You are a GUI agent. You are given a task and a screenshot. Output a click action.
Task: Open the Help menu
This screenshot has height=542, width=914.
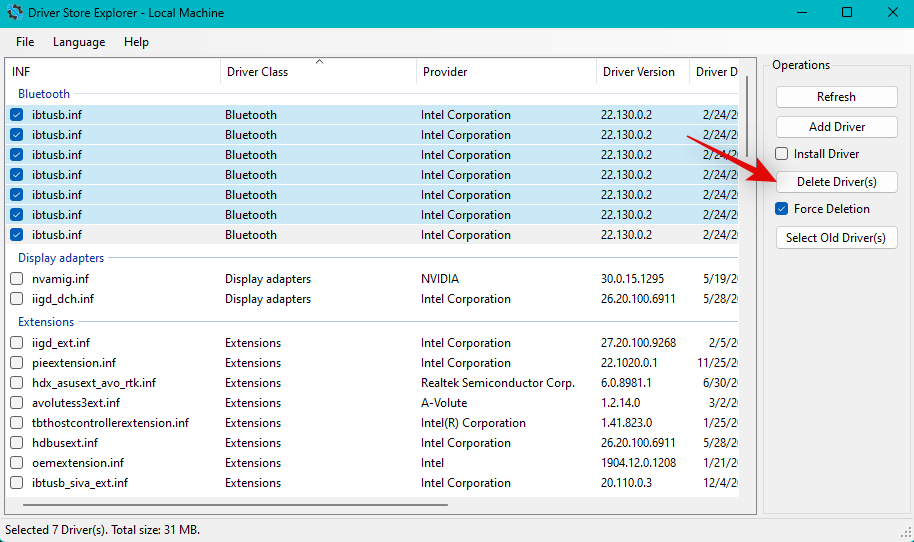[136, 42]
